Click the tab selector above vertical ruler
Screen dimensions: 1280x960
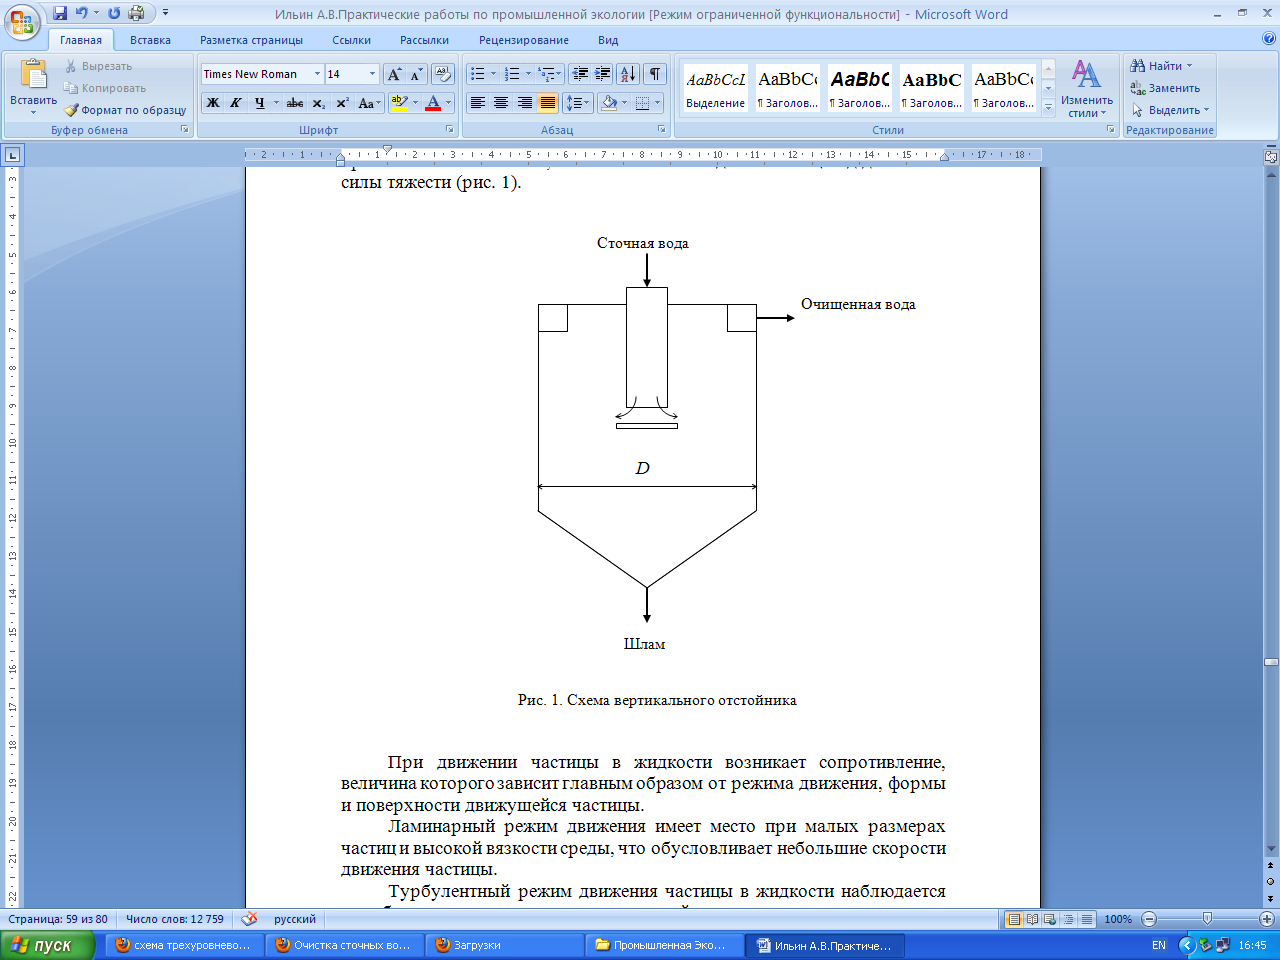12,155
